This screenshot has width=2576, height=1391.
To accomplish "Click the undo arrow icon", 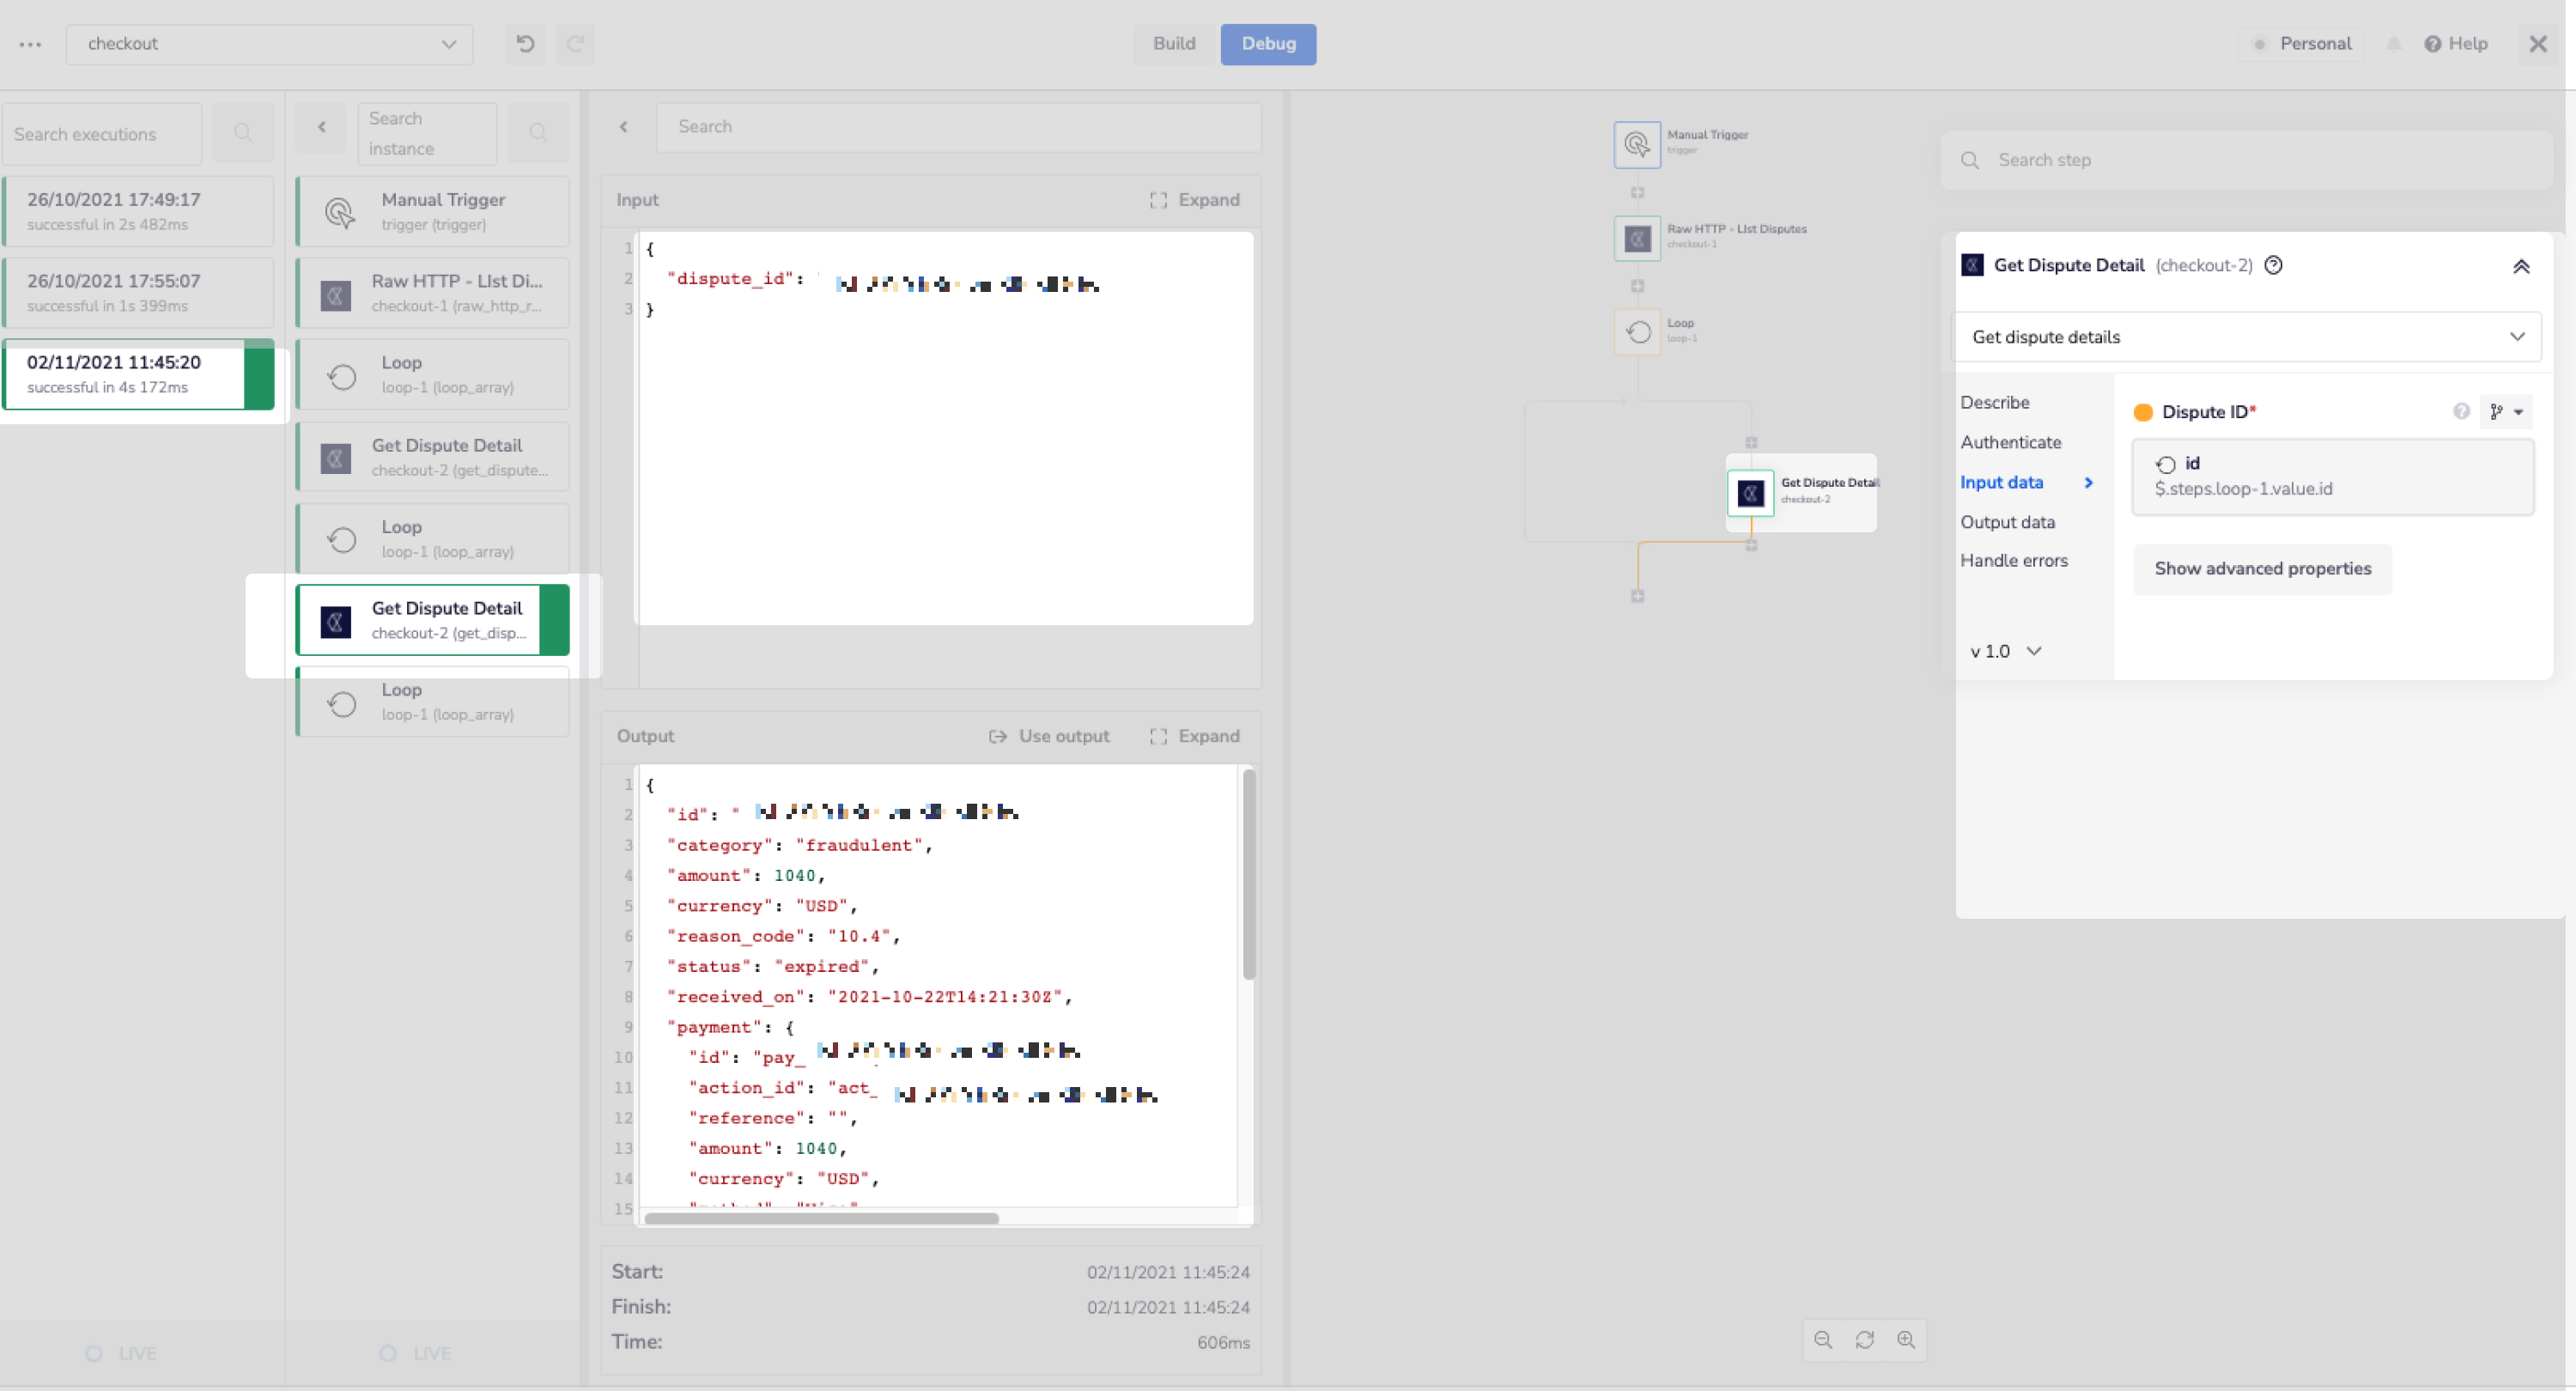I will (525, 44).
